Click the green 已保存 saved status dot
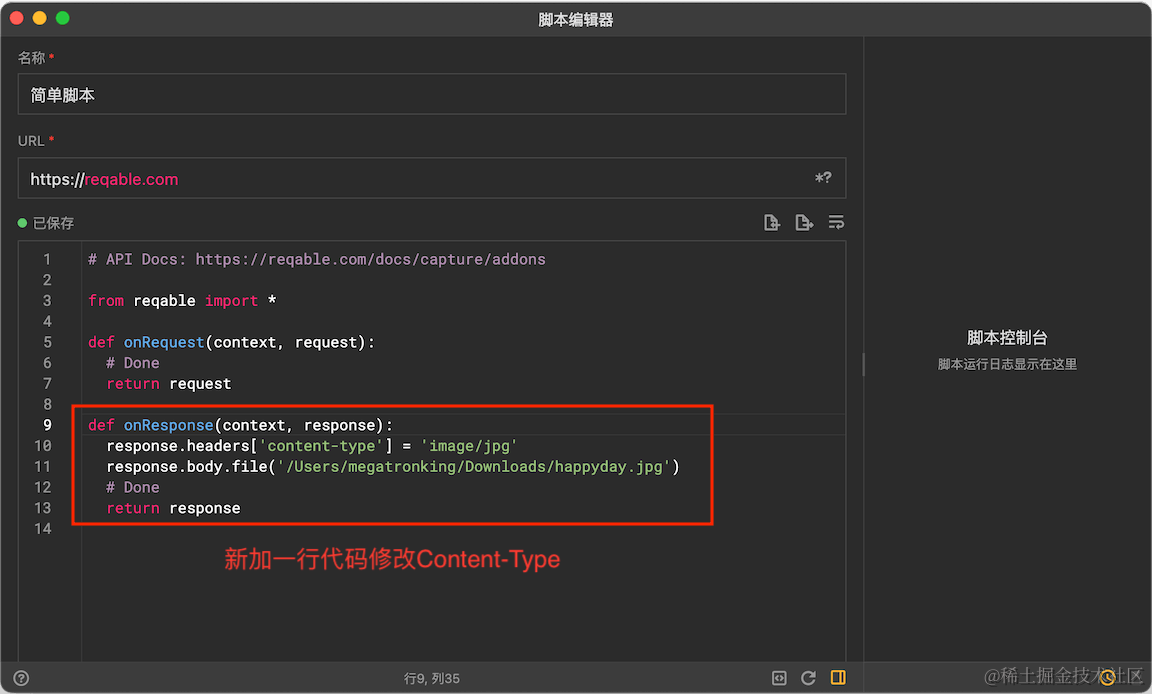Screen dimensions: 1152x694 pos(22,223)
